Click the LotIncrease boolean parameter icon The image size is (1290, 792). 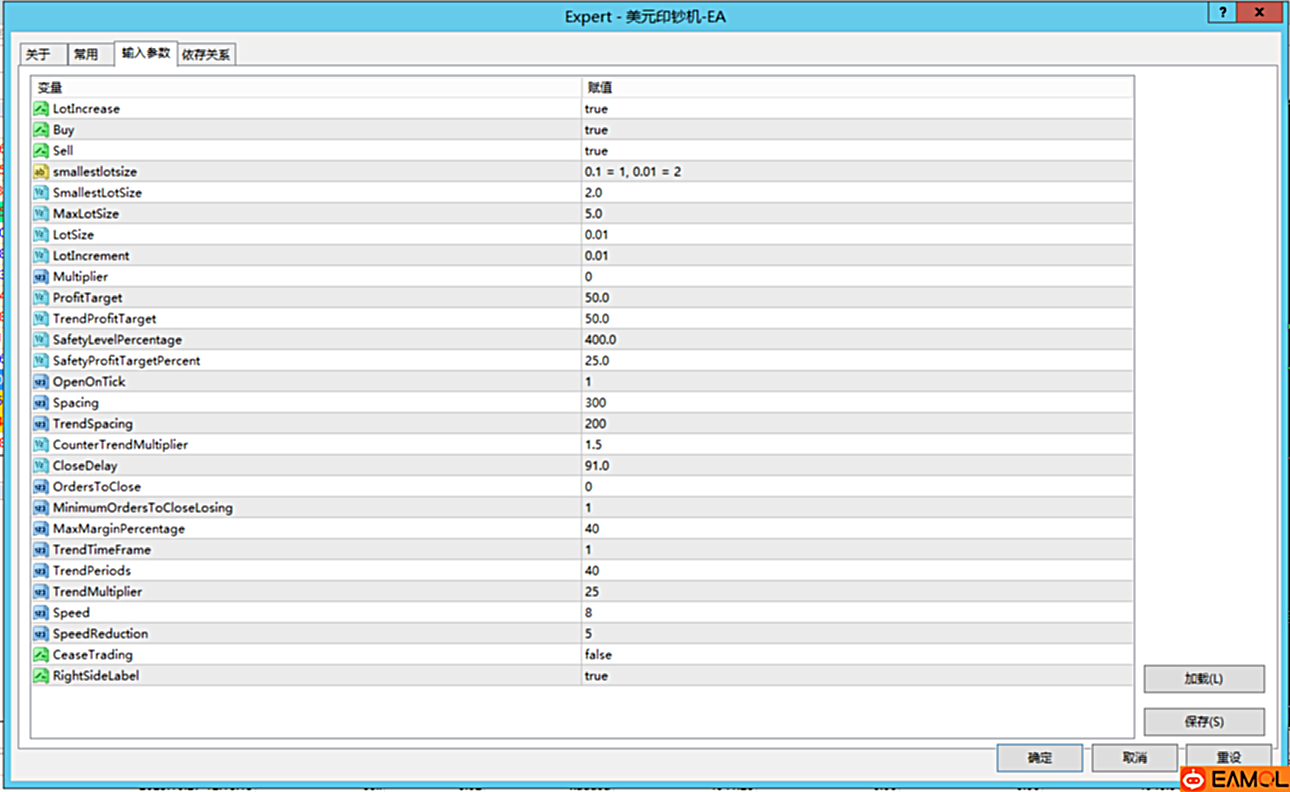point(41,109)
